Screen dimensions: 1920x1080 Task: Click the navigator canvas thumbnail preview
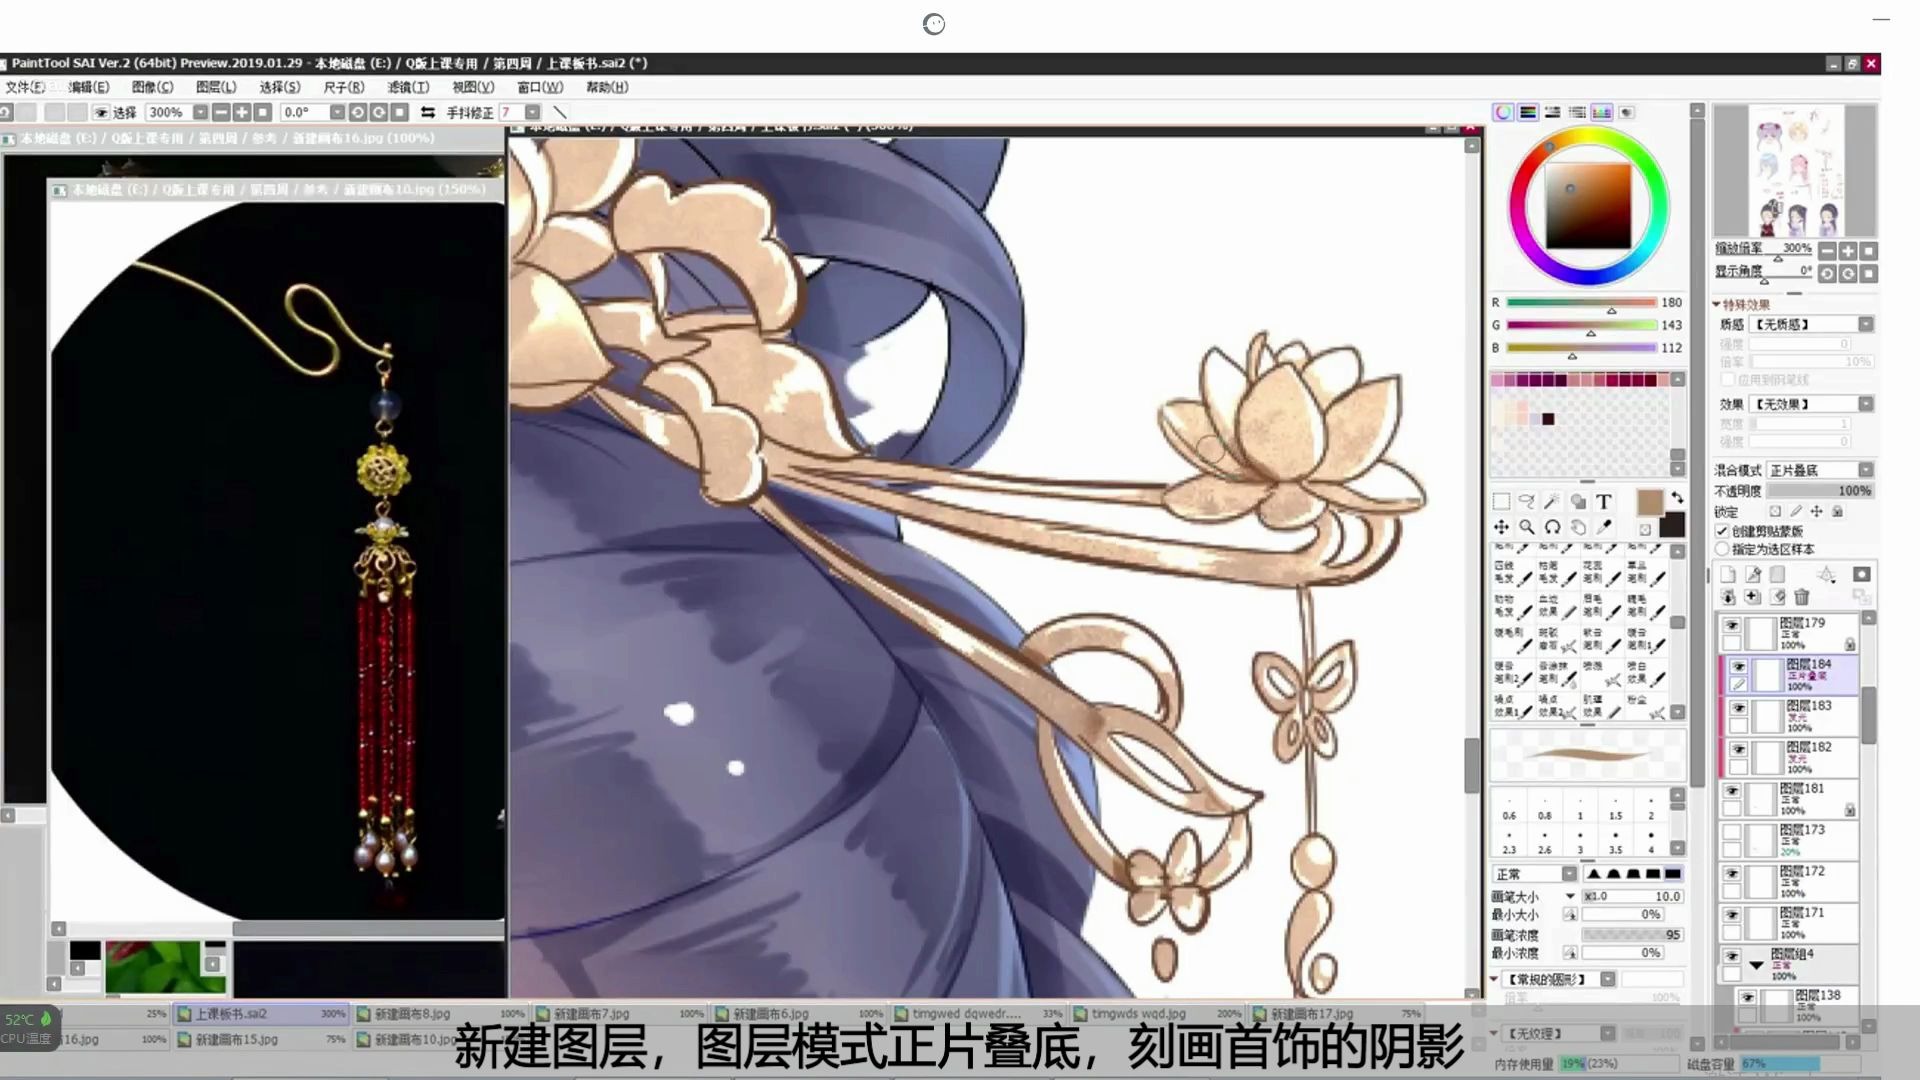(x=1795, y=170)
